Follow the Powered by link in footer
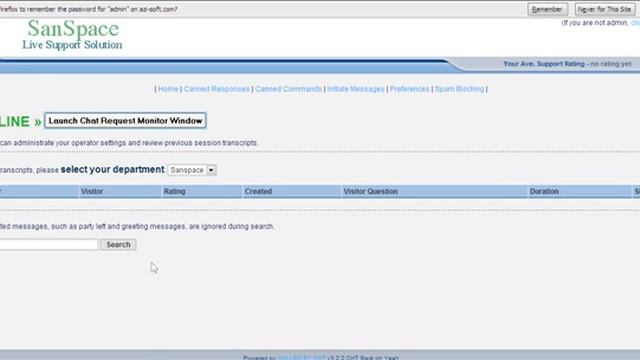Screen dimensions: 640x360 pos(301,358)
